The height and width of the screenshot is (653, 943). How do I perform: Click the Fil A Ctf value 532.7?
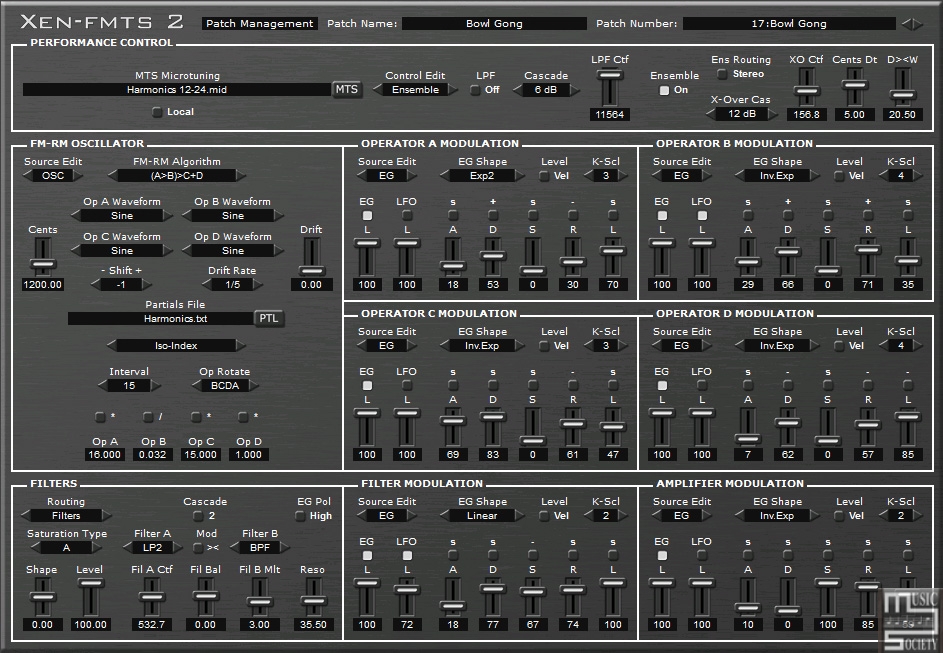[x=152, y=625]
